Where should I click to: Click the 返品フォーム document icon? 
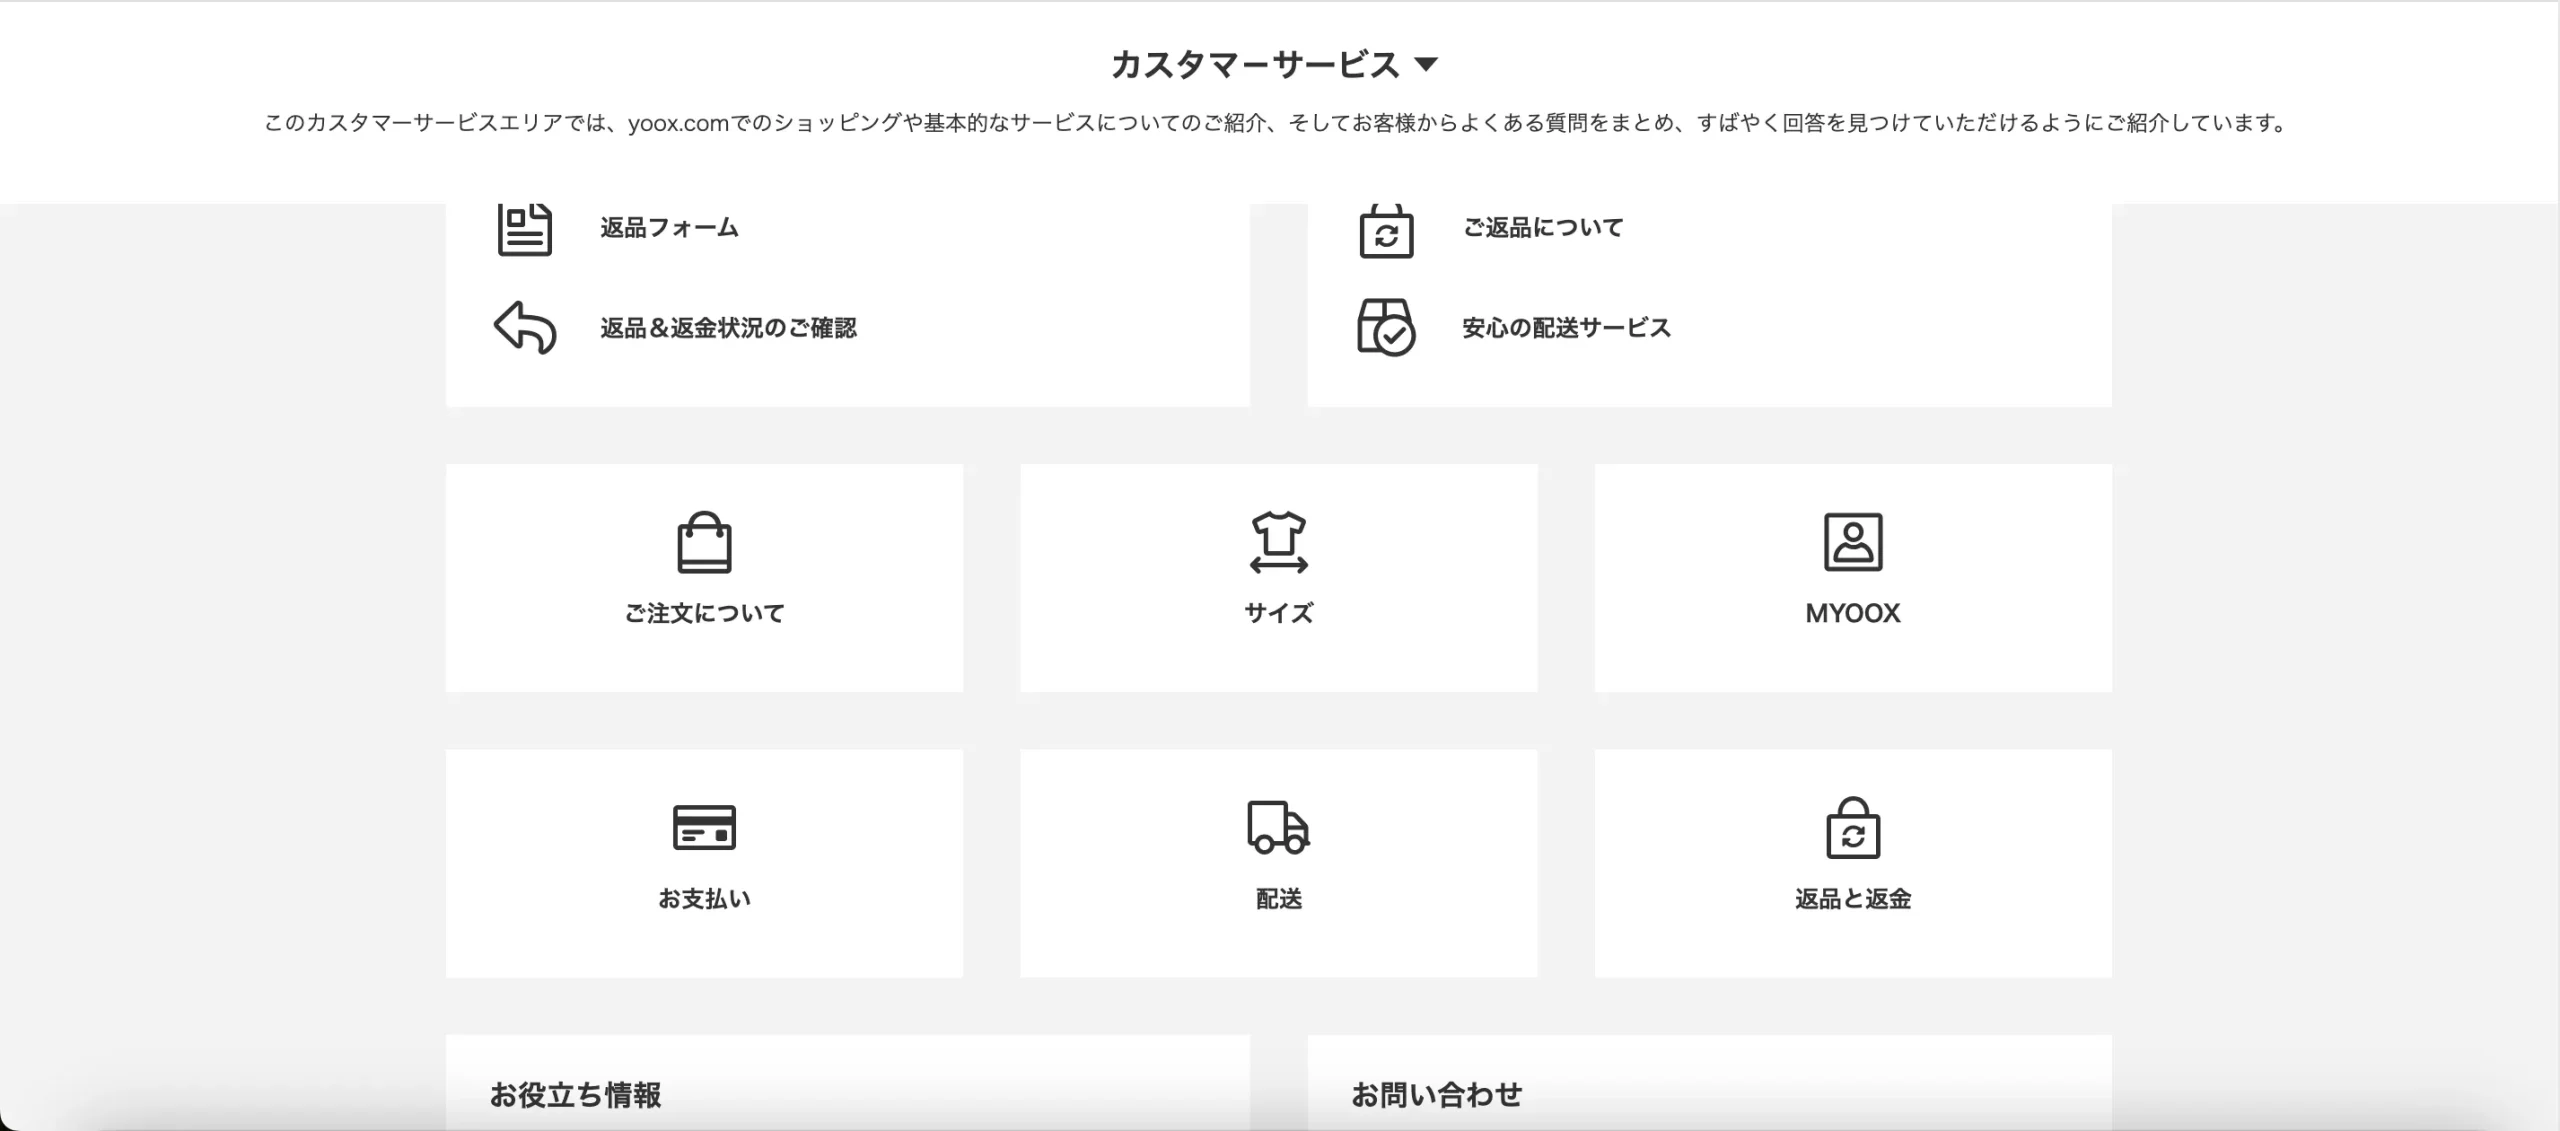pos(525,229)
